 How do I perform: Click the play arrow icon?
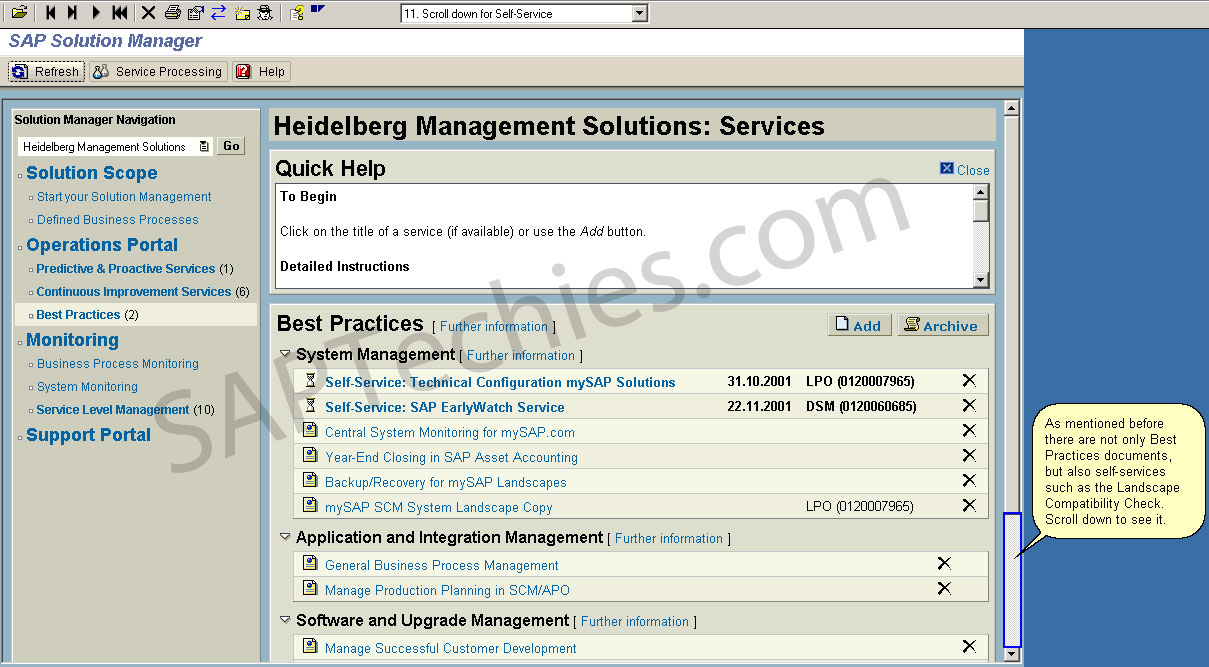pos(96,13)
